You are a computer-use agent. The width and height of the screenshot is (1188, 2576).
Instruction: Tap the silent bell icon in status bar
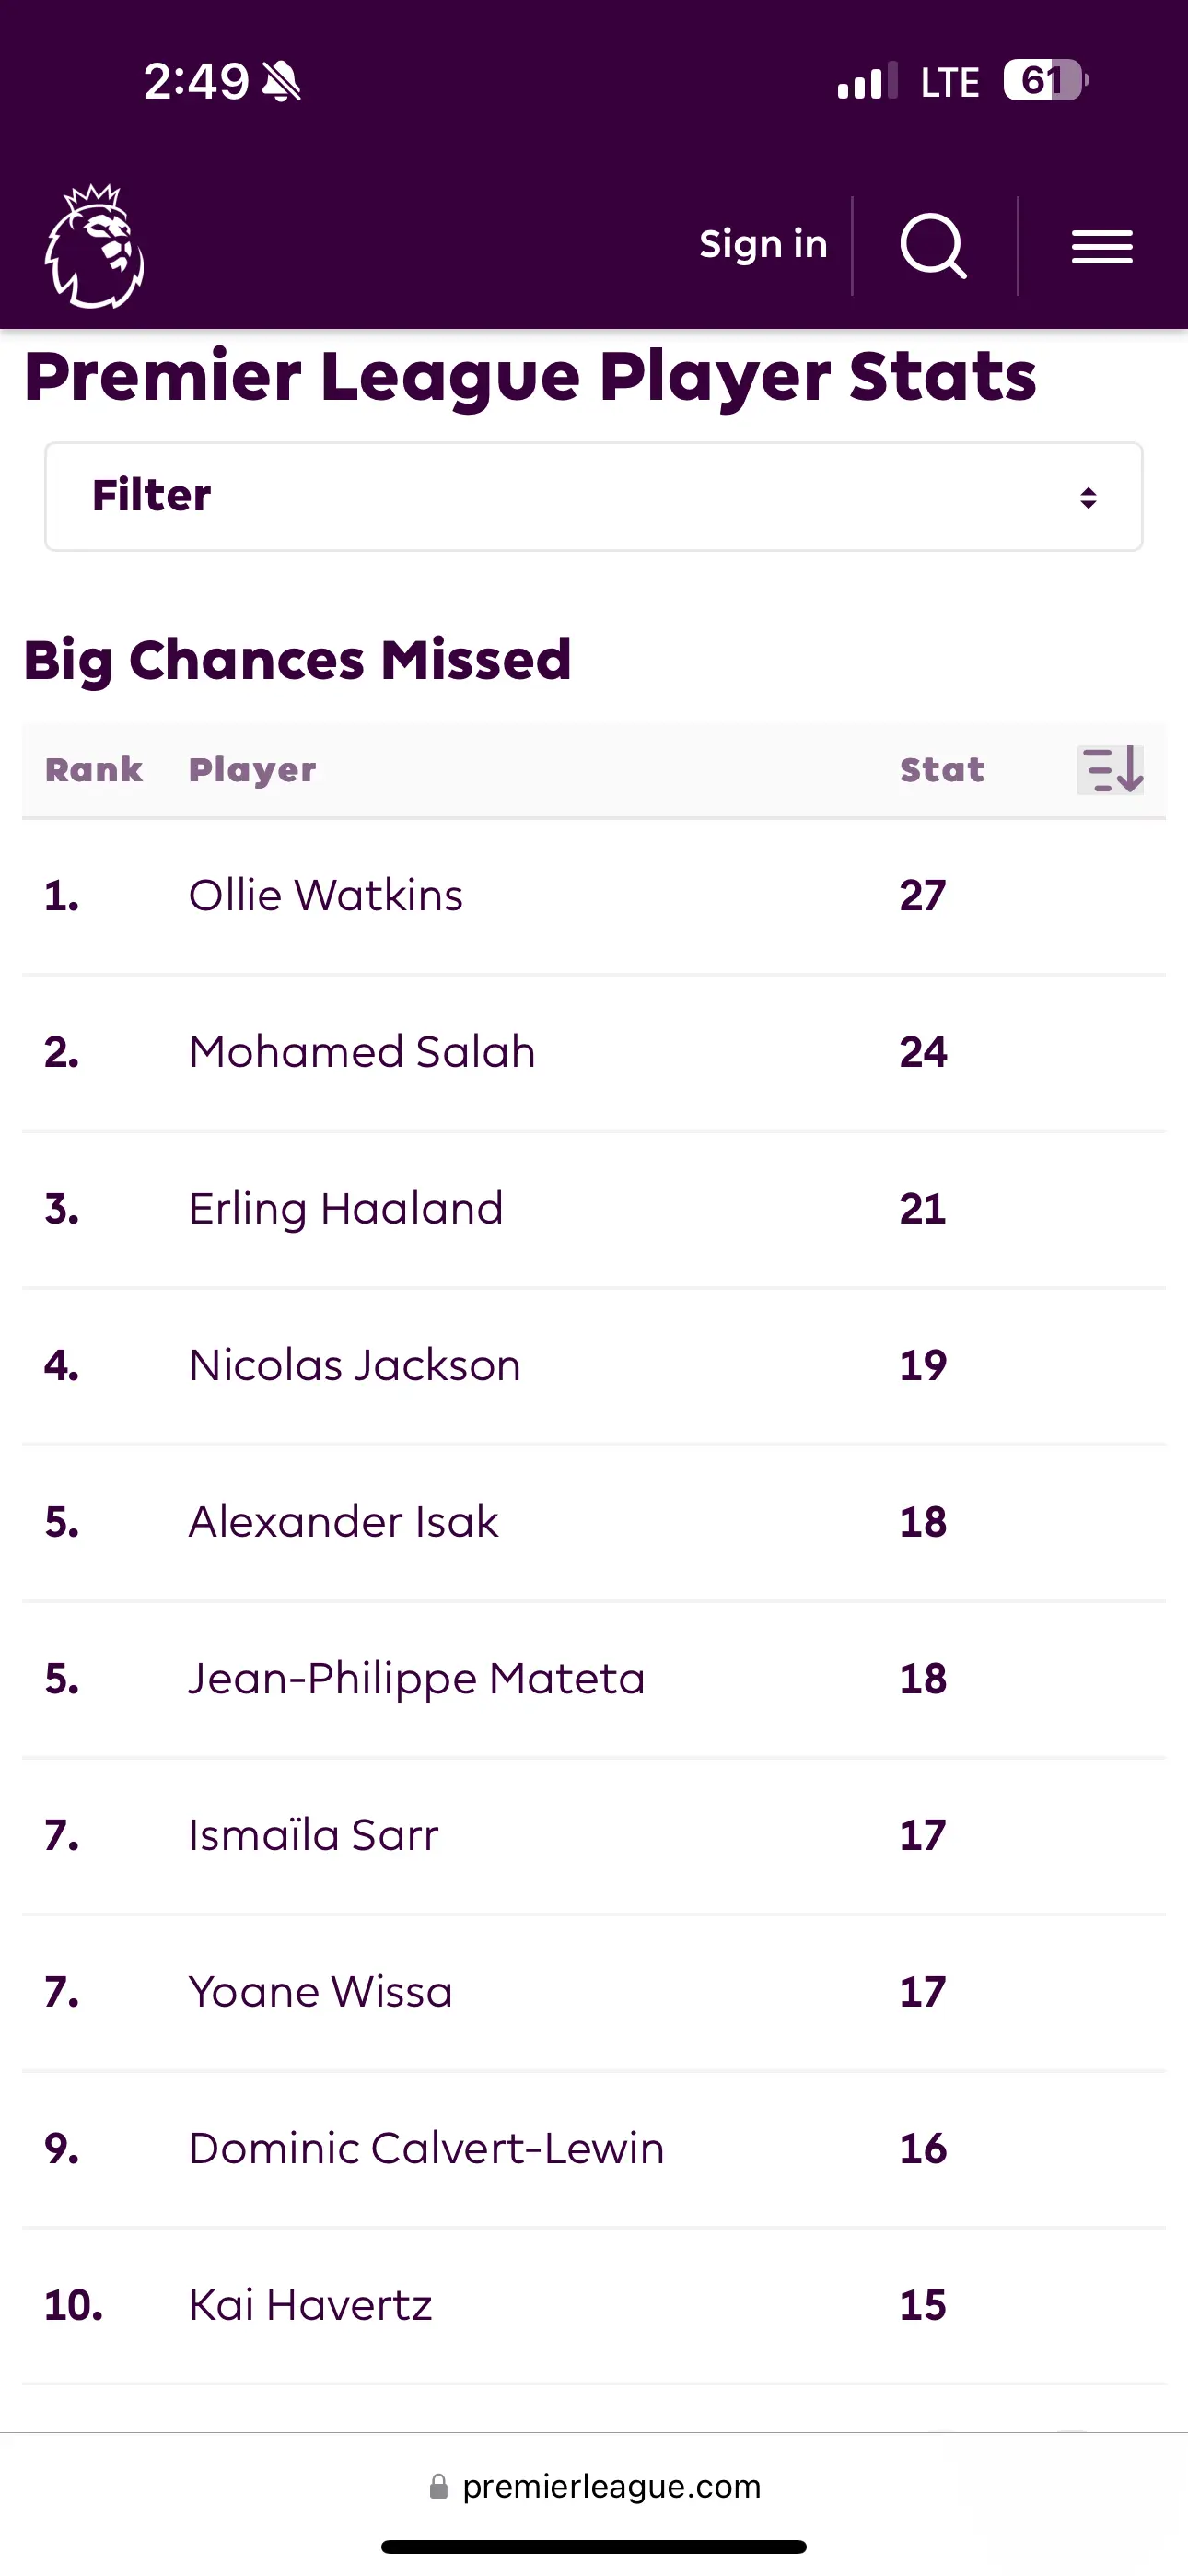[281, 81]
